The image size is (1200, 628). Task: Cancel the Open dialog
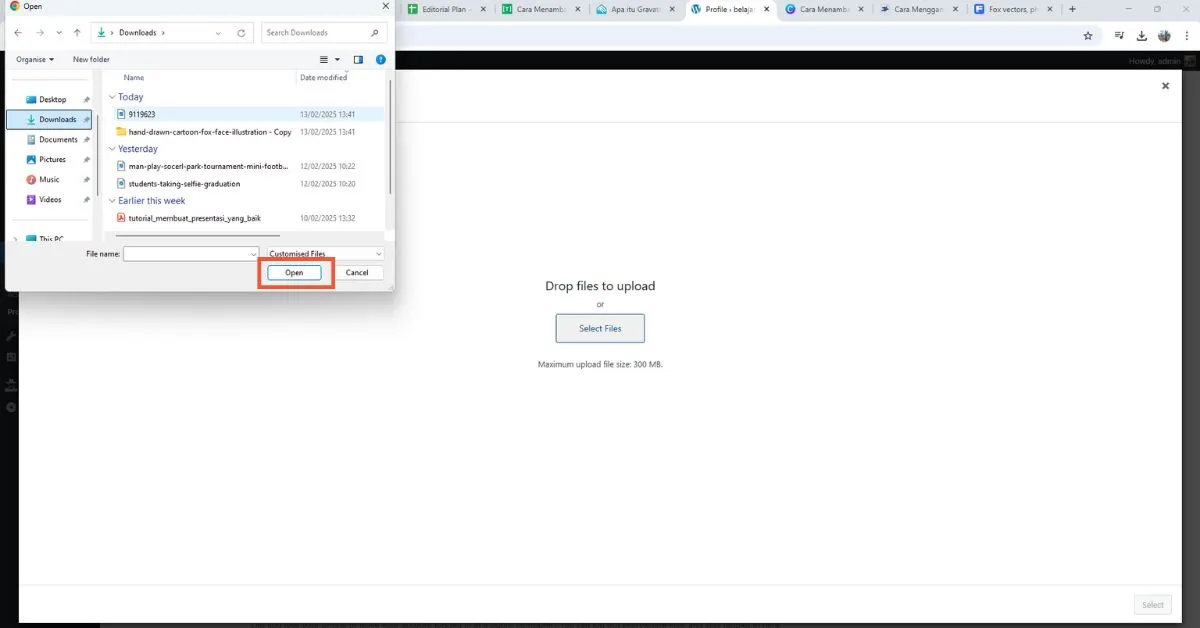pos(358,272)
